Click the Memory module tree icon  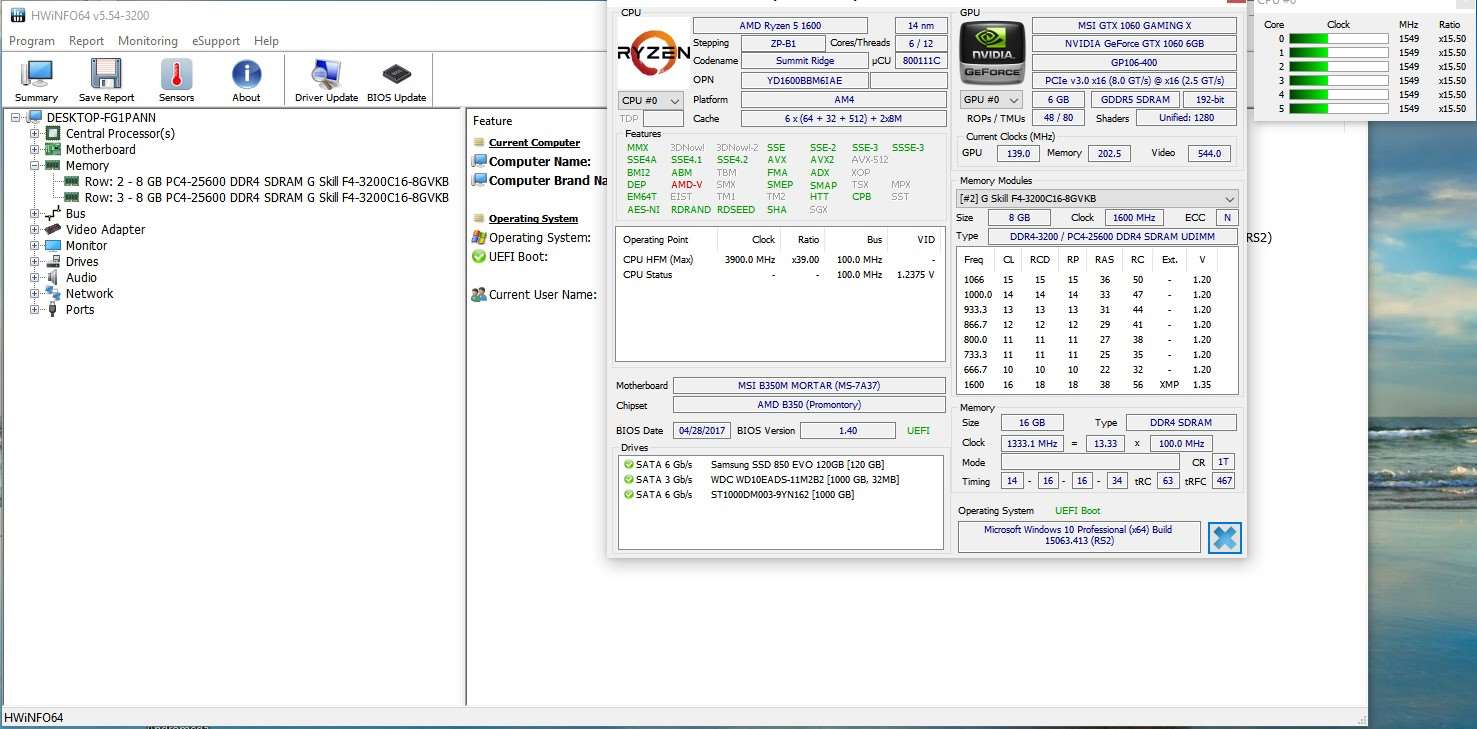[54, 165]
